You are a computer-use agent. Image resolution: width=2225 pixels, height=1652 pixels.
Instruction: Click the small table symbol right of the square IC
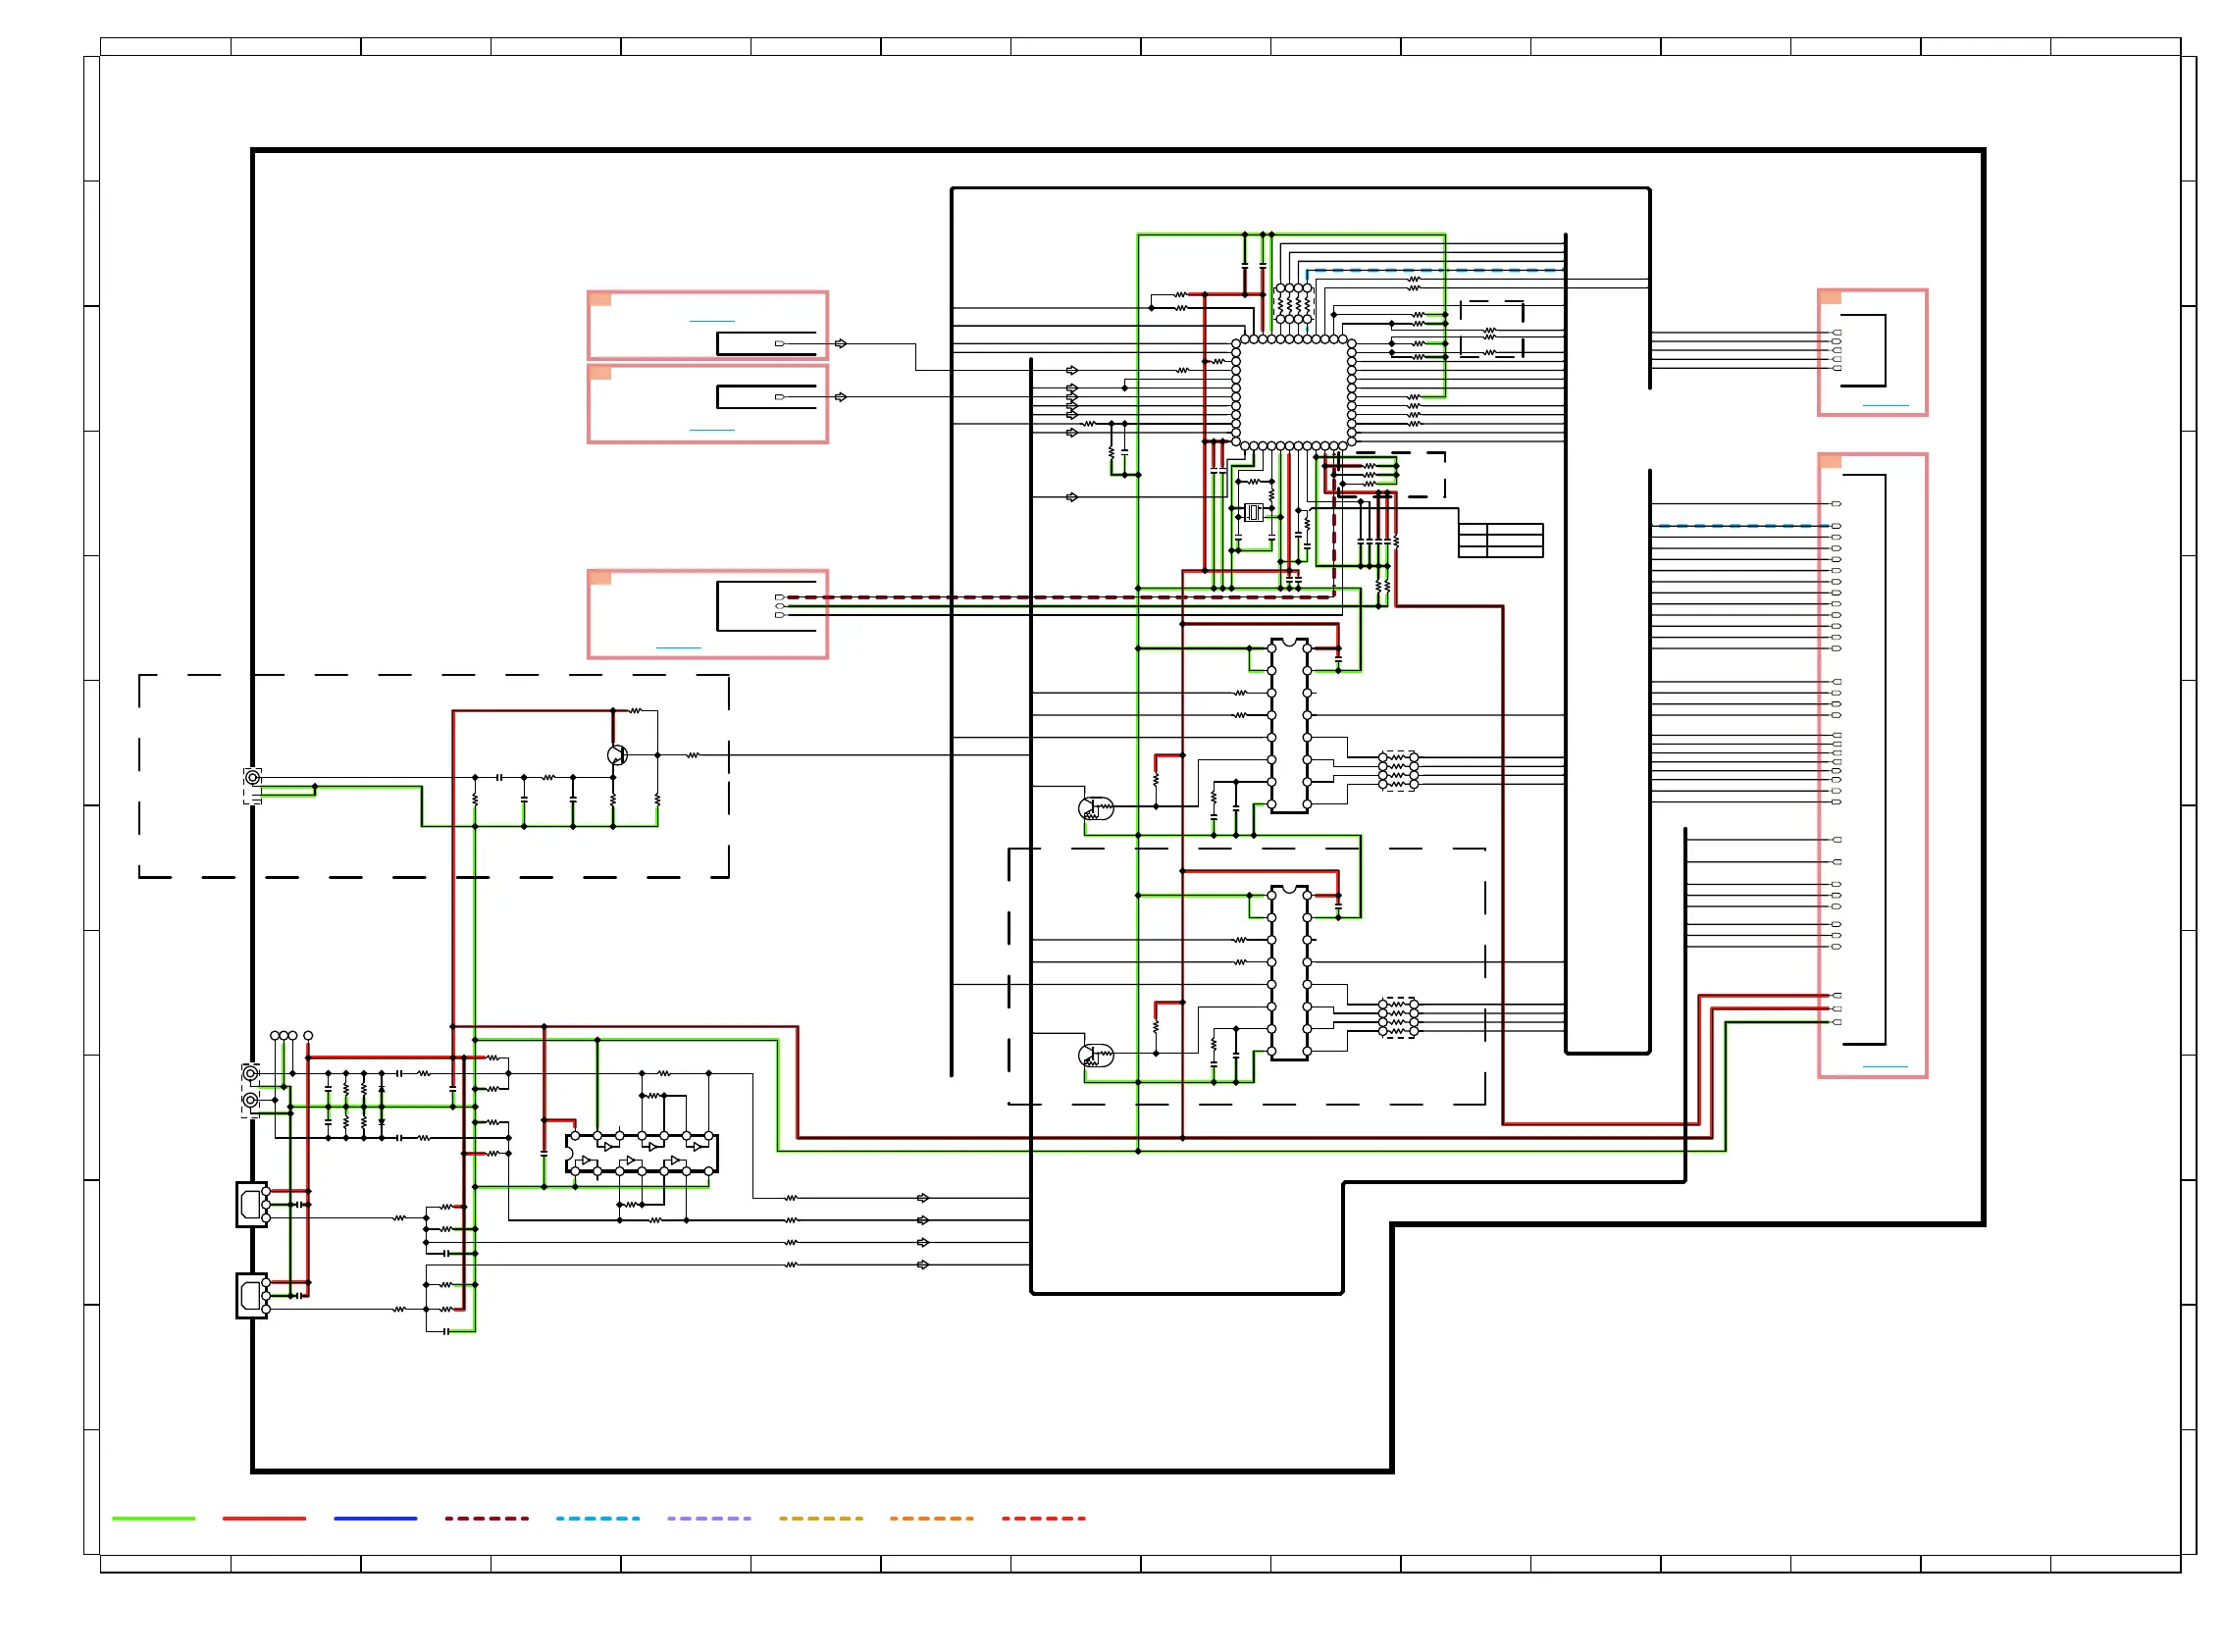point(1500,540)
